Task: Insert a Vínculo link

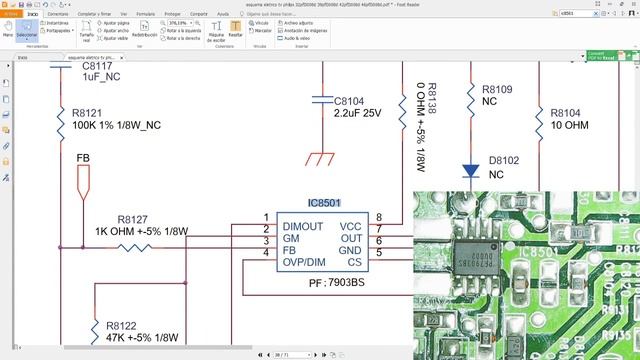Action: tap(259, 23)
